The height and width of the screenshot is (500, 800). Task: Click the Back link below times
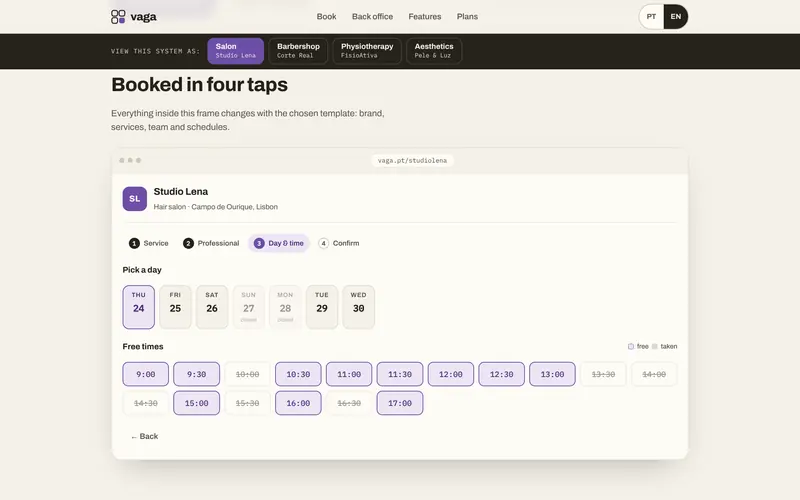(x=144, y=436)
